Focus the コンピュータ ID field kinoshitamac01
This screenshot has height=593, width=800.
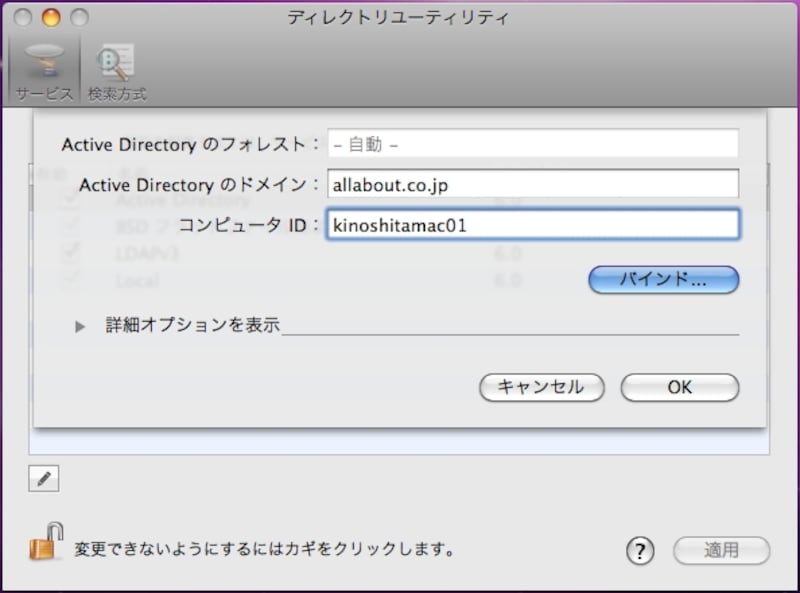tap(533, 224)
